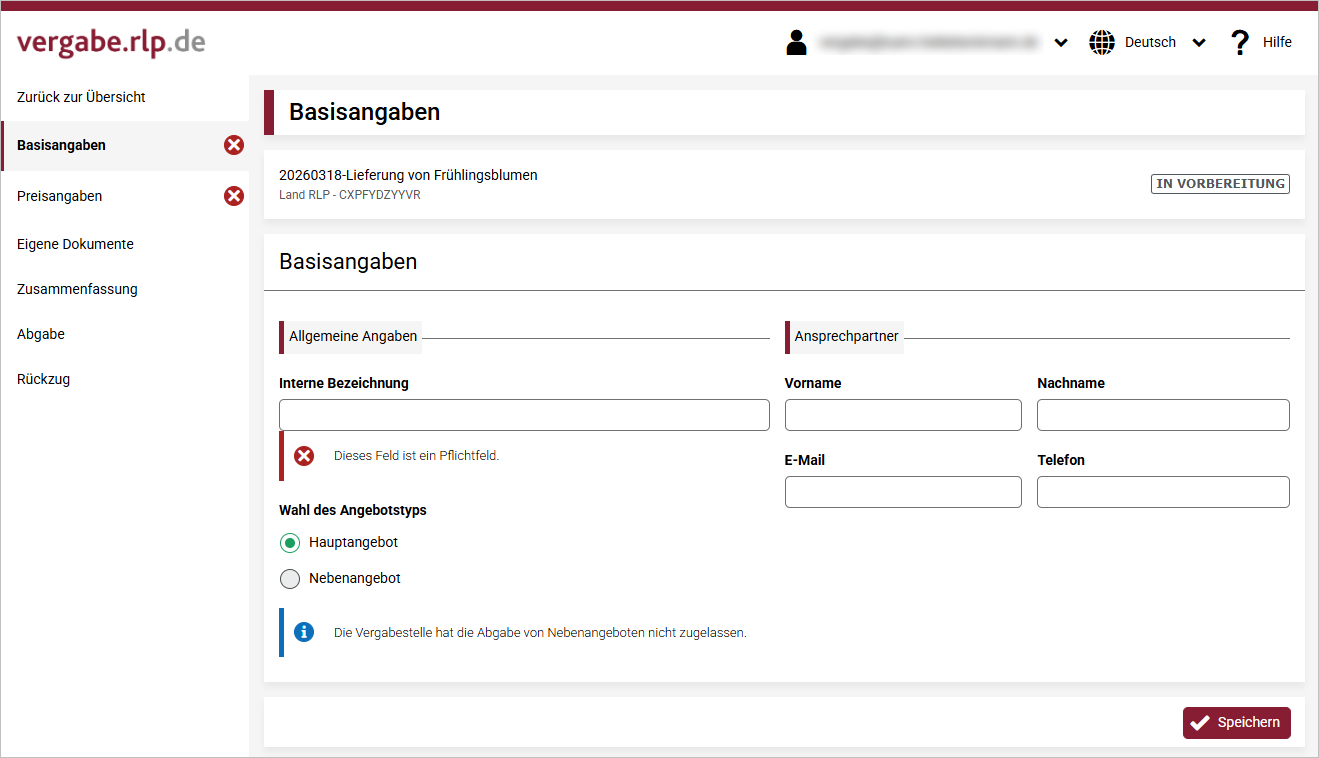Select the Hauptangebot radio button

pyautogui.click(x=290, y=543)
